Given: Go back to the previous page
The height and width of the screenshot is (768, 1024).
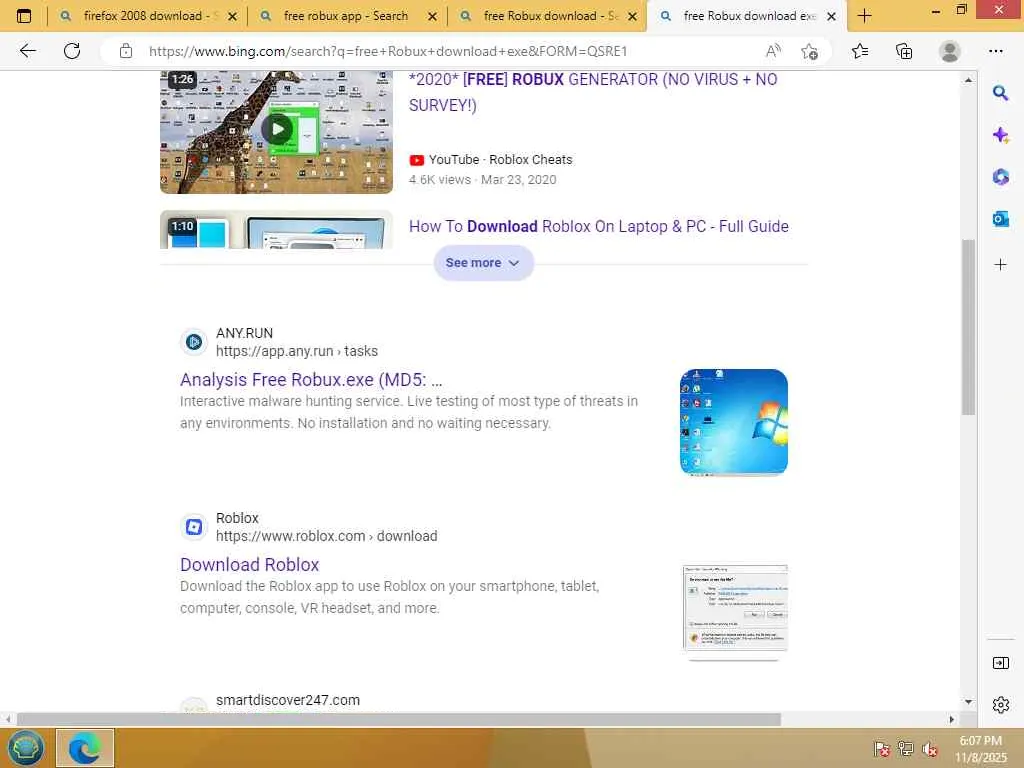Looking at the screenshot, I should (x=27, y=51).
